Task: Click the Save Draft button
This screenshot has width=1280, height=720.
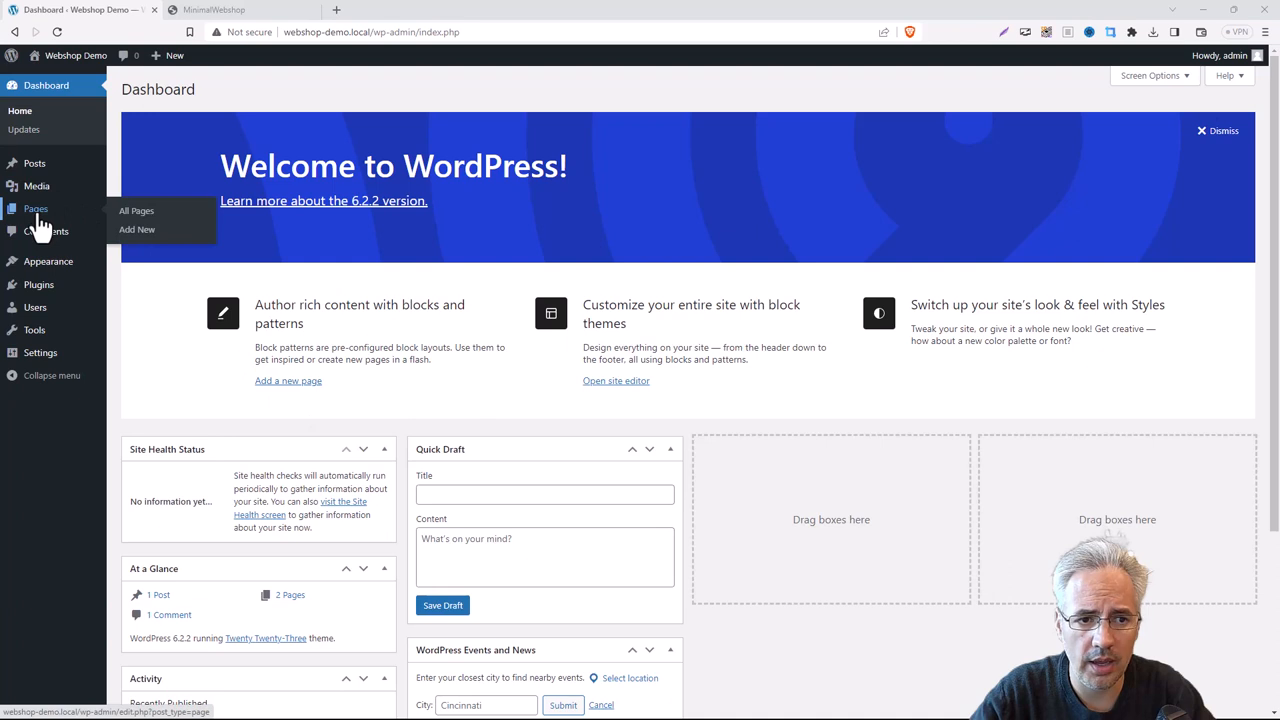Action: 443,606
